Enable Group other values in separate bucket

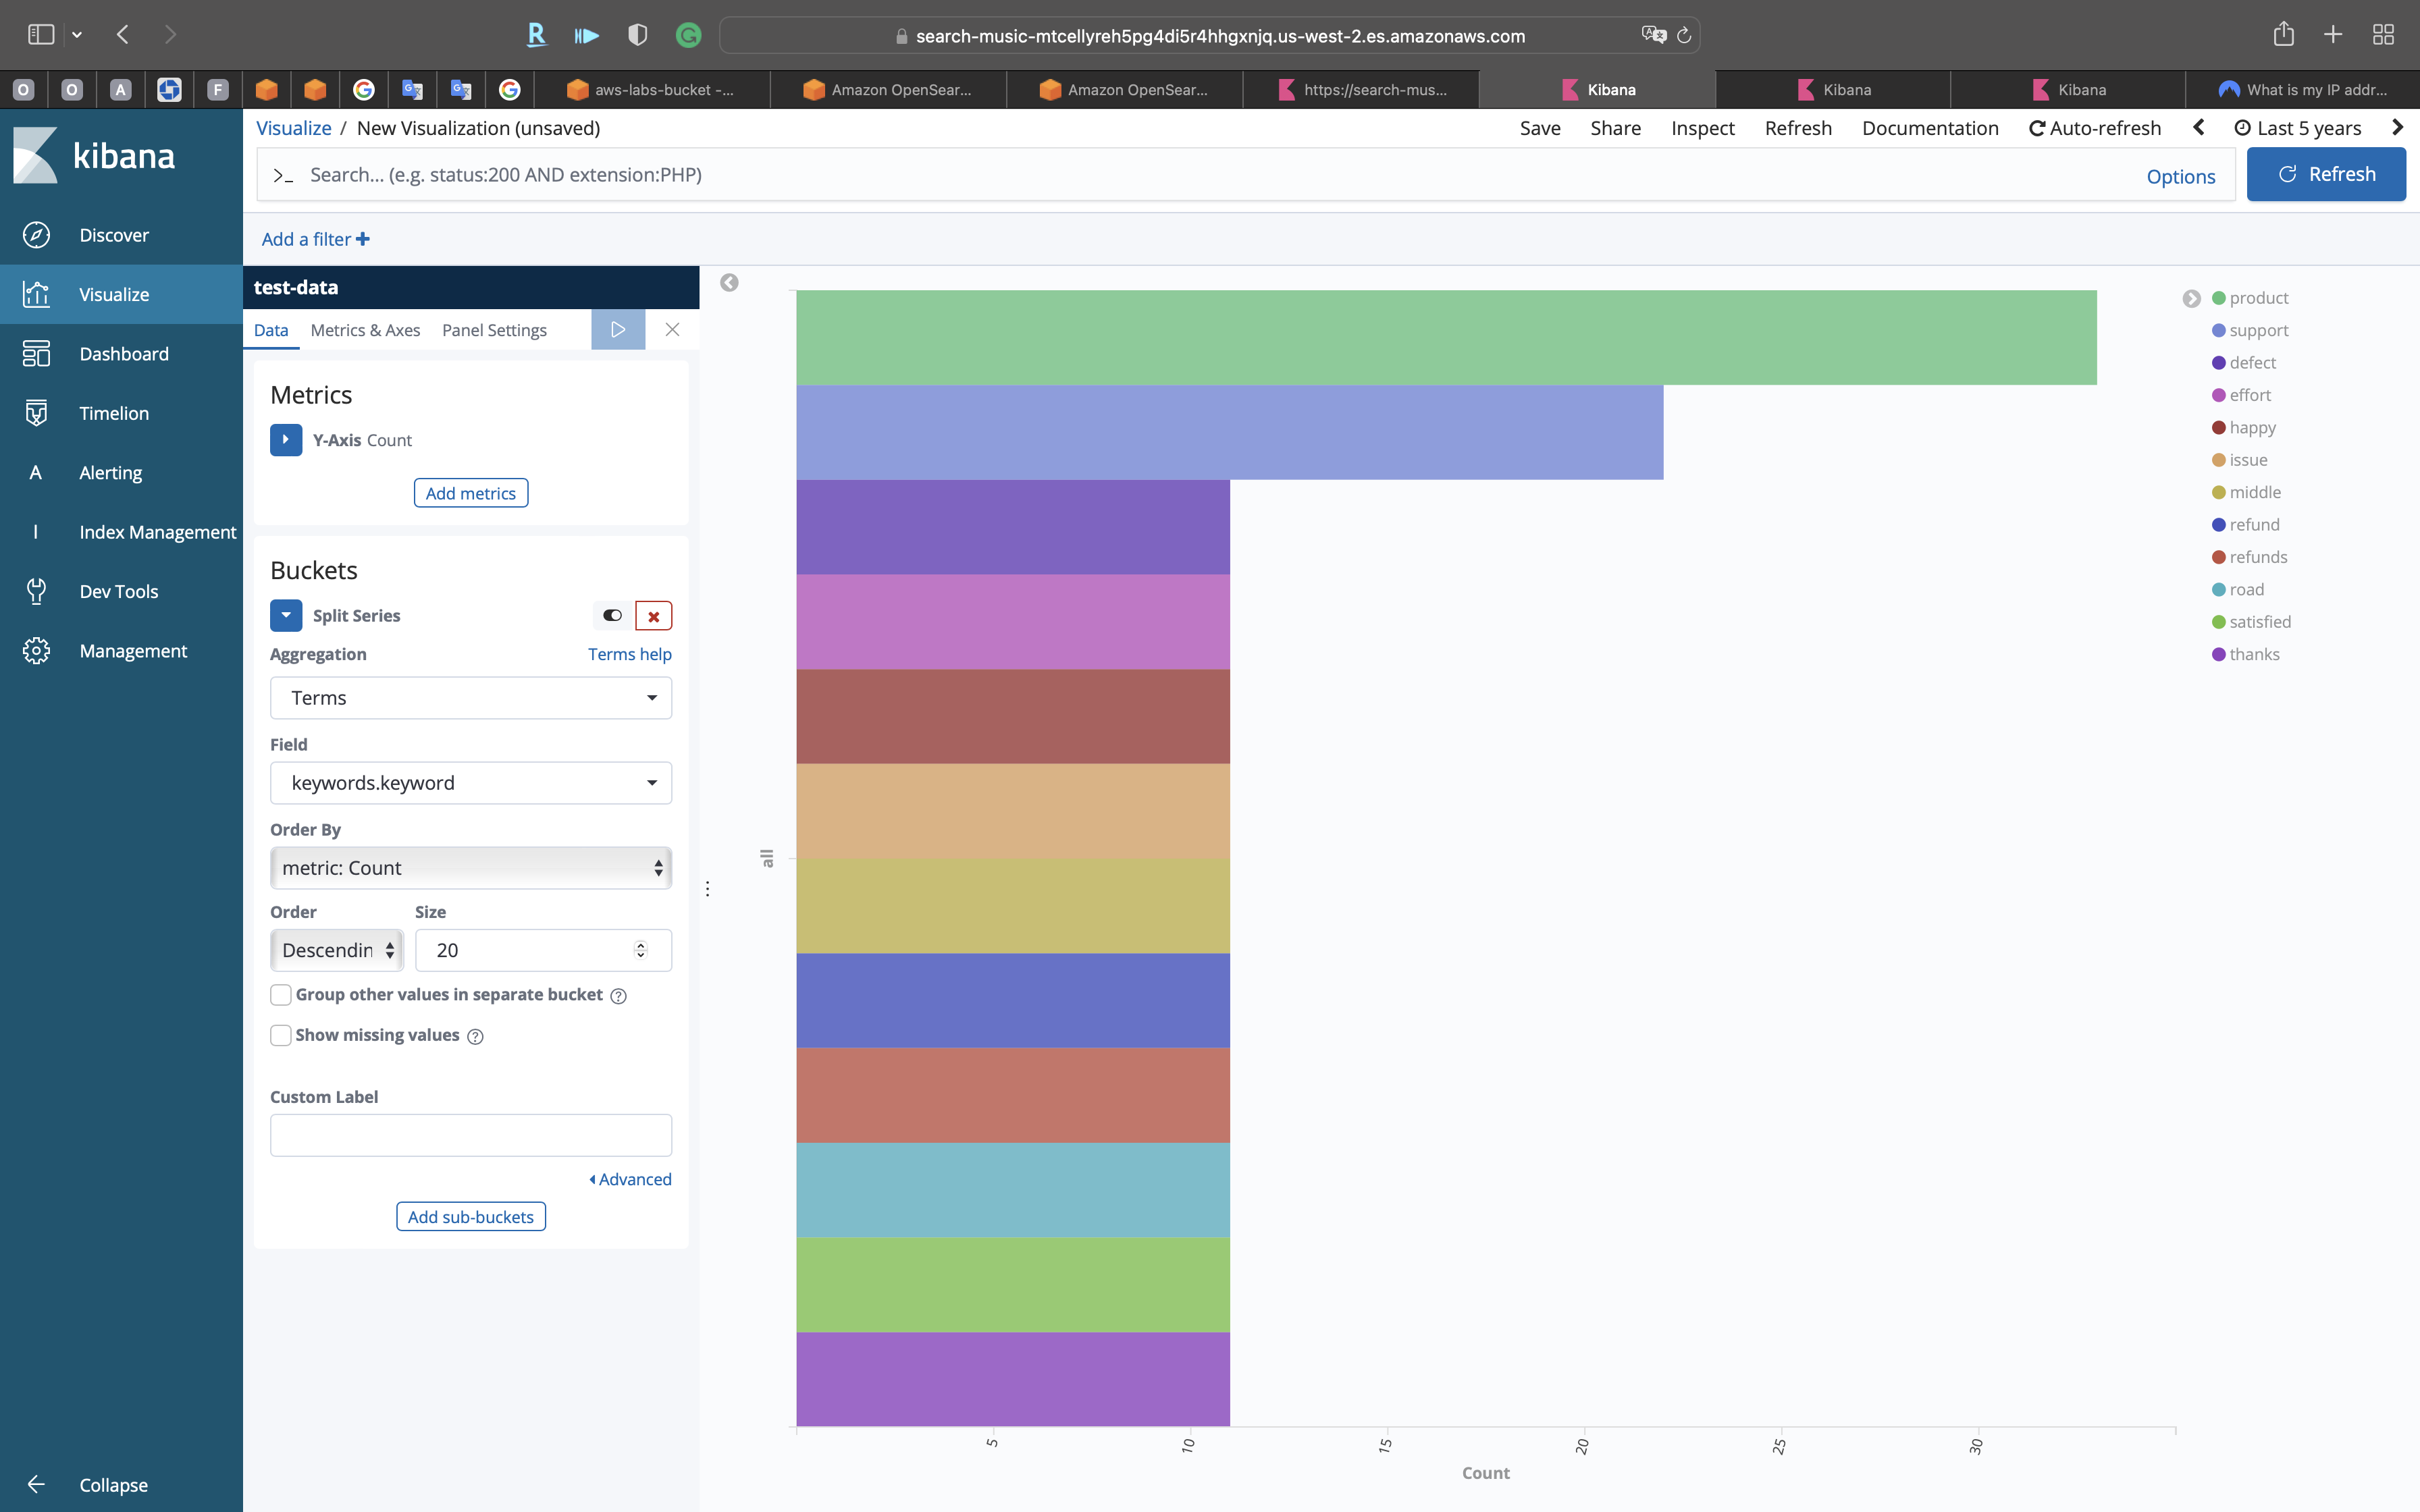click(x=281, y=995)
